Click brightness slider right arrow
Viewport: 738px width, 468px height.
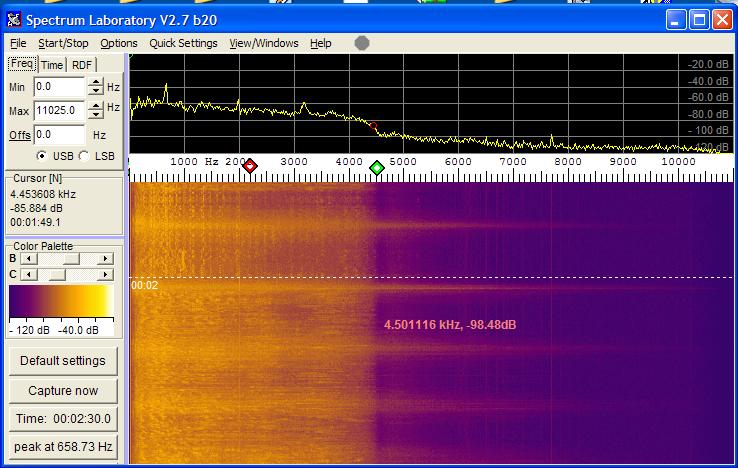click(105, 258)
